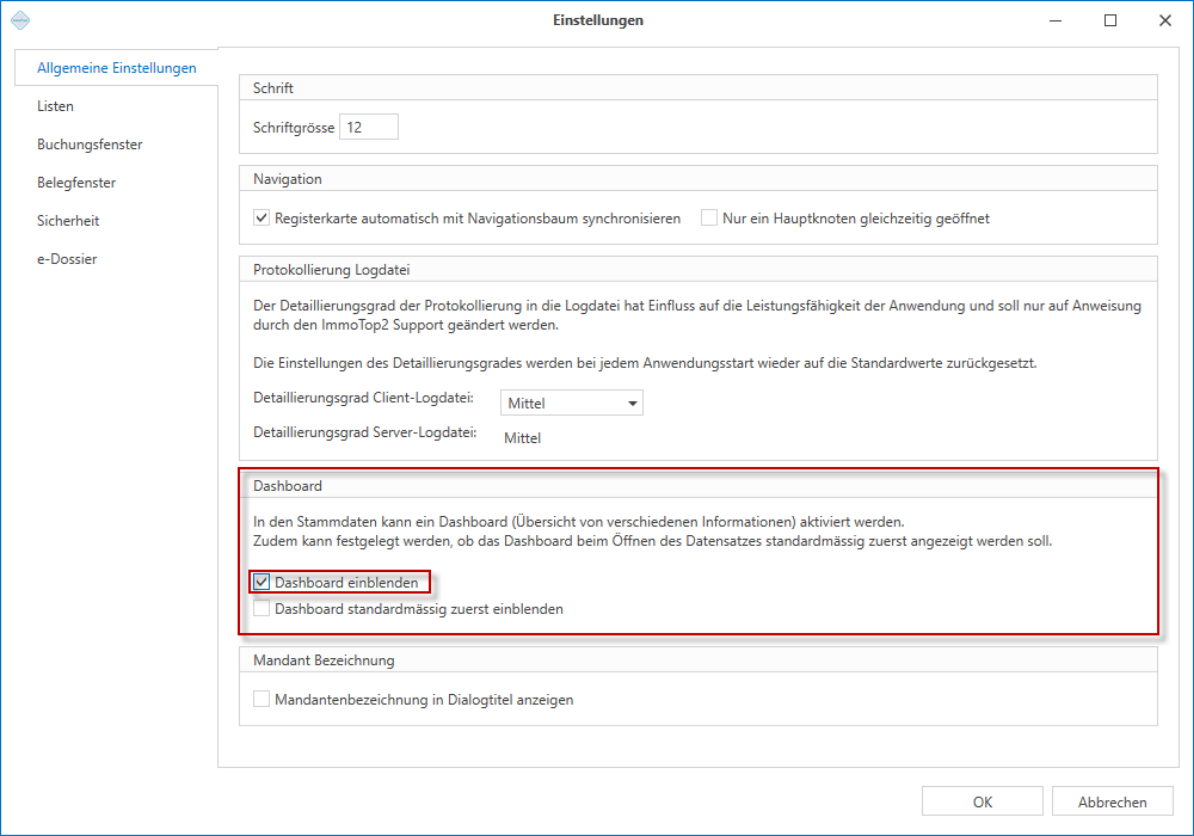The width and height of the screenshot is (1194, 836).
Task: Toggle Registerkarte automatisch synchronisieren checkbox
Action: tap(261, 218)
